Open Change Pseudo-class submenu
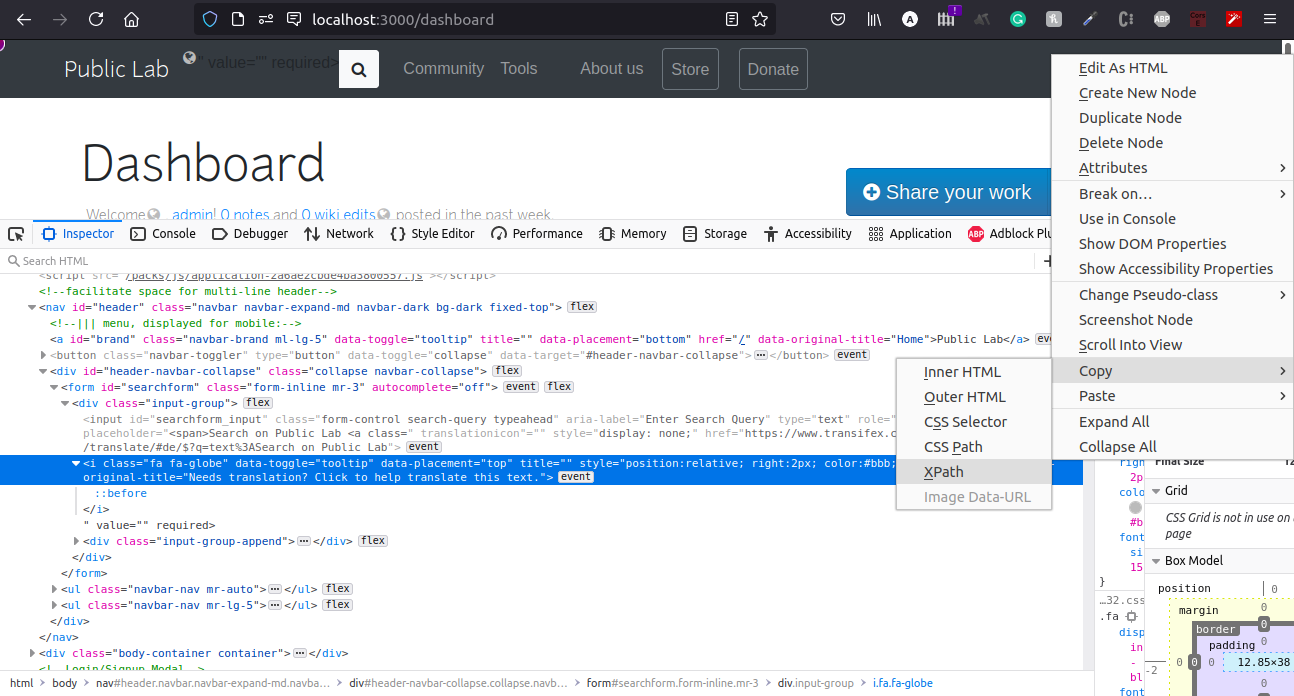This screenshot has height=696, width=1294. (x=1172, y=295)
